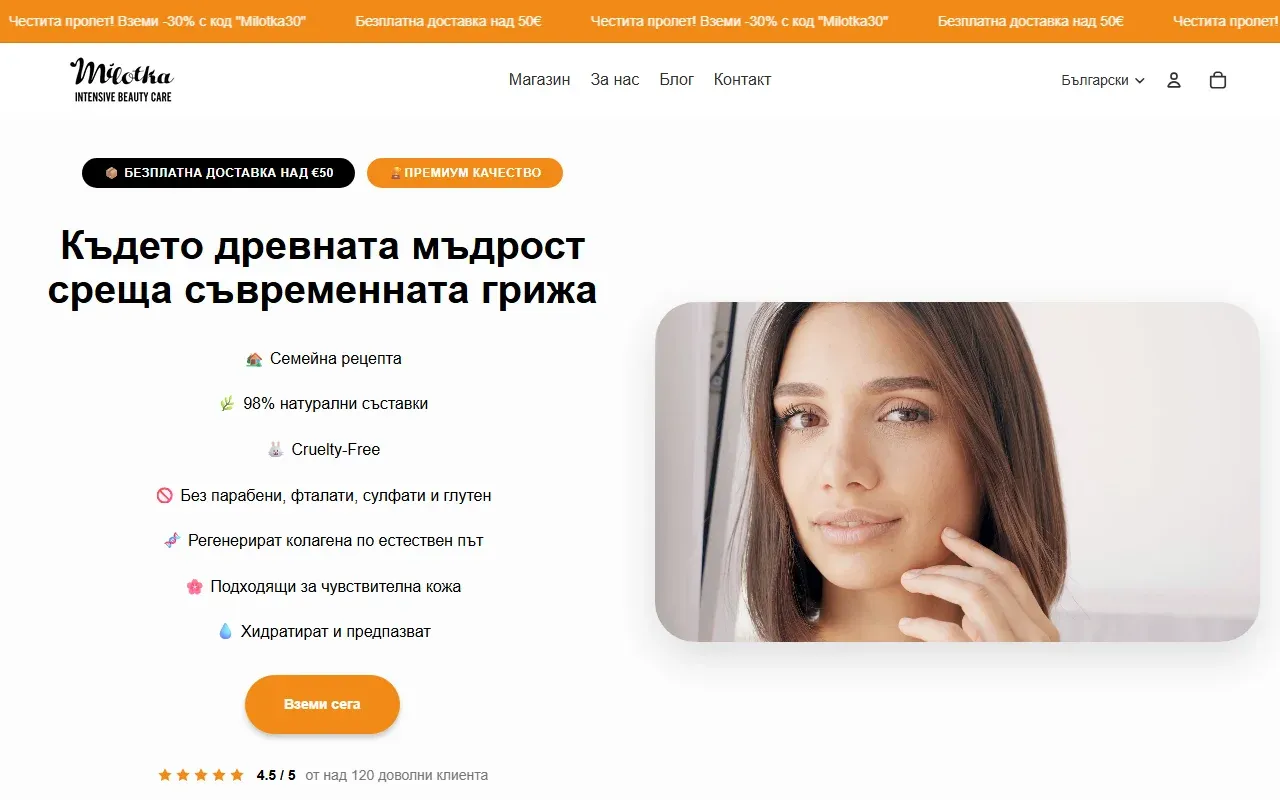Click the Milotka logo
The width and height of the screenshot is (1280, 800).
pos(122,80)
